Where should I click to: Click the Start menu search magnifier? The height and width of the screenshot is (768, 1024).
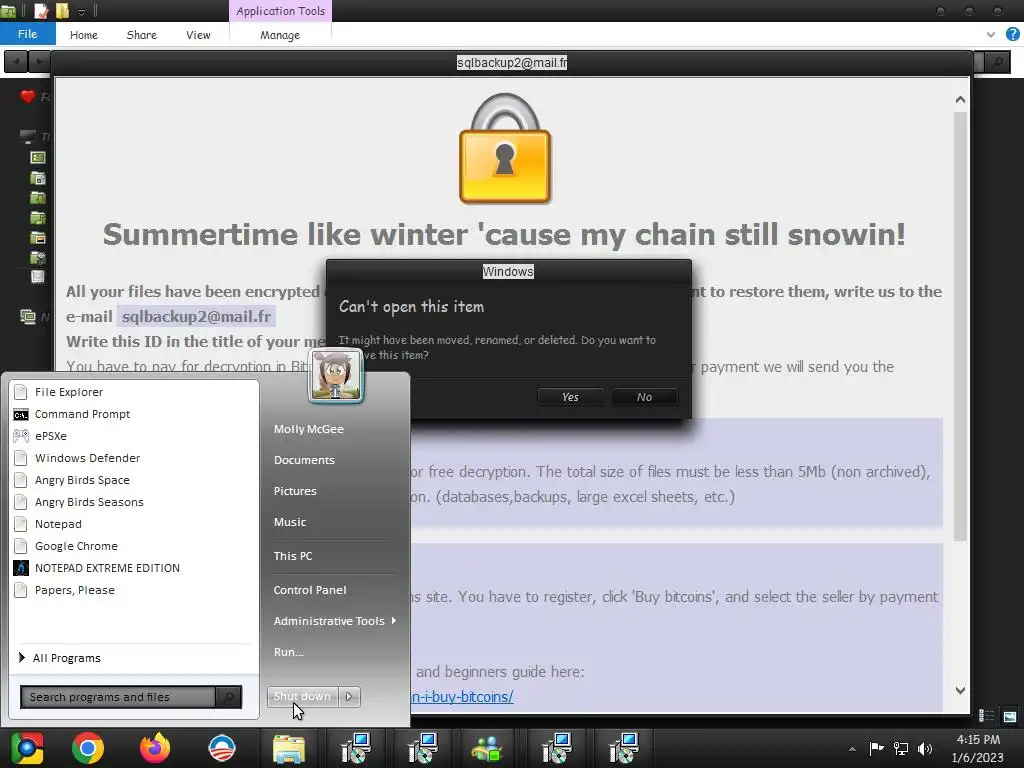229,697
